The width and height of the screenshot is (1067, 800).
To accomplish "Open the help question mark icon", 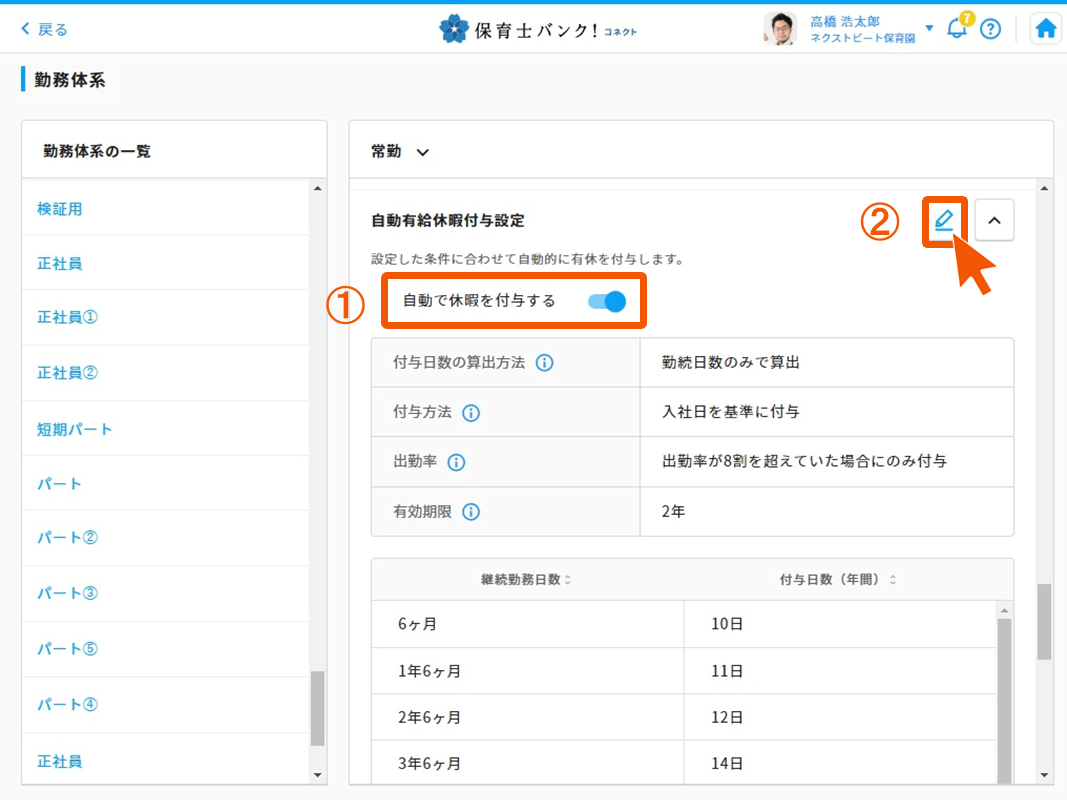I will [990, 29].
